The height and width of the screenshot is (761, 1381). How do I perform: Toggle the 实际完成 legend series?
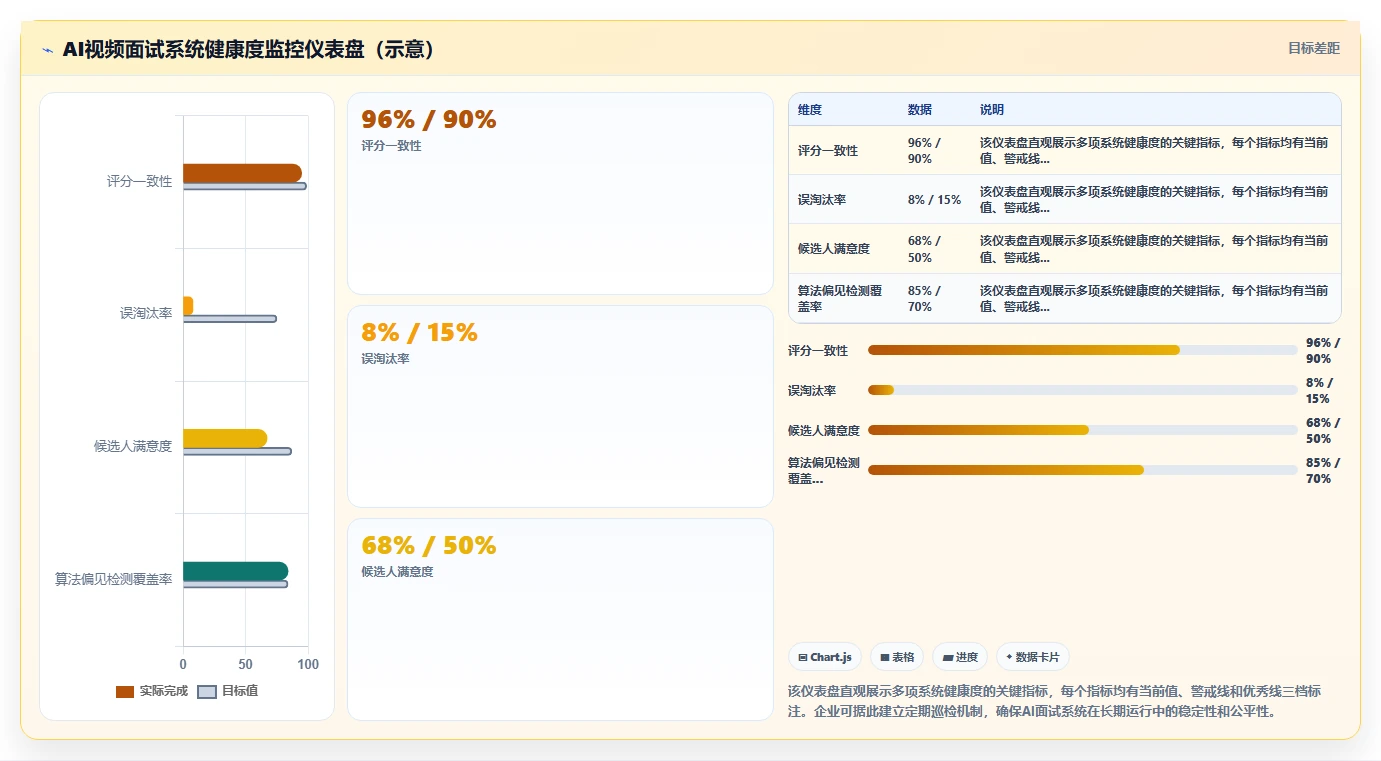(152, 691)
